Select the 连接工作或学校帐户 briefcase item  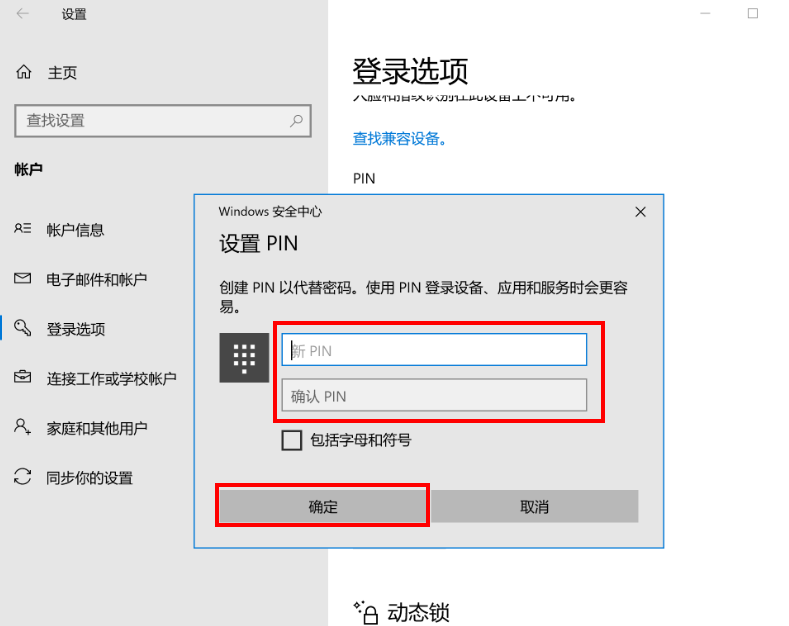click(111, 378)
